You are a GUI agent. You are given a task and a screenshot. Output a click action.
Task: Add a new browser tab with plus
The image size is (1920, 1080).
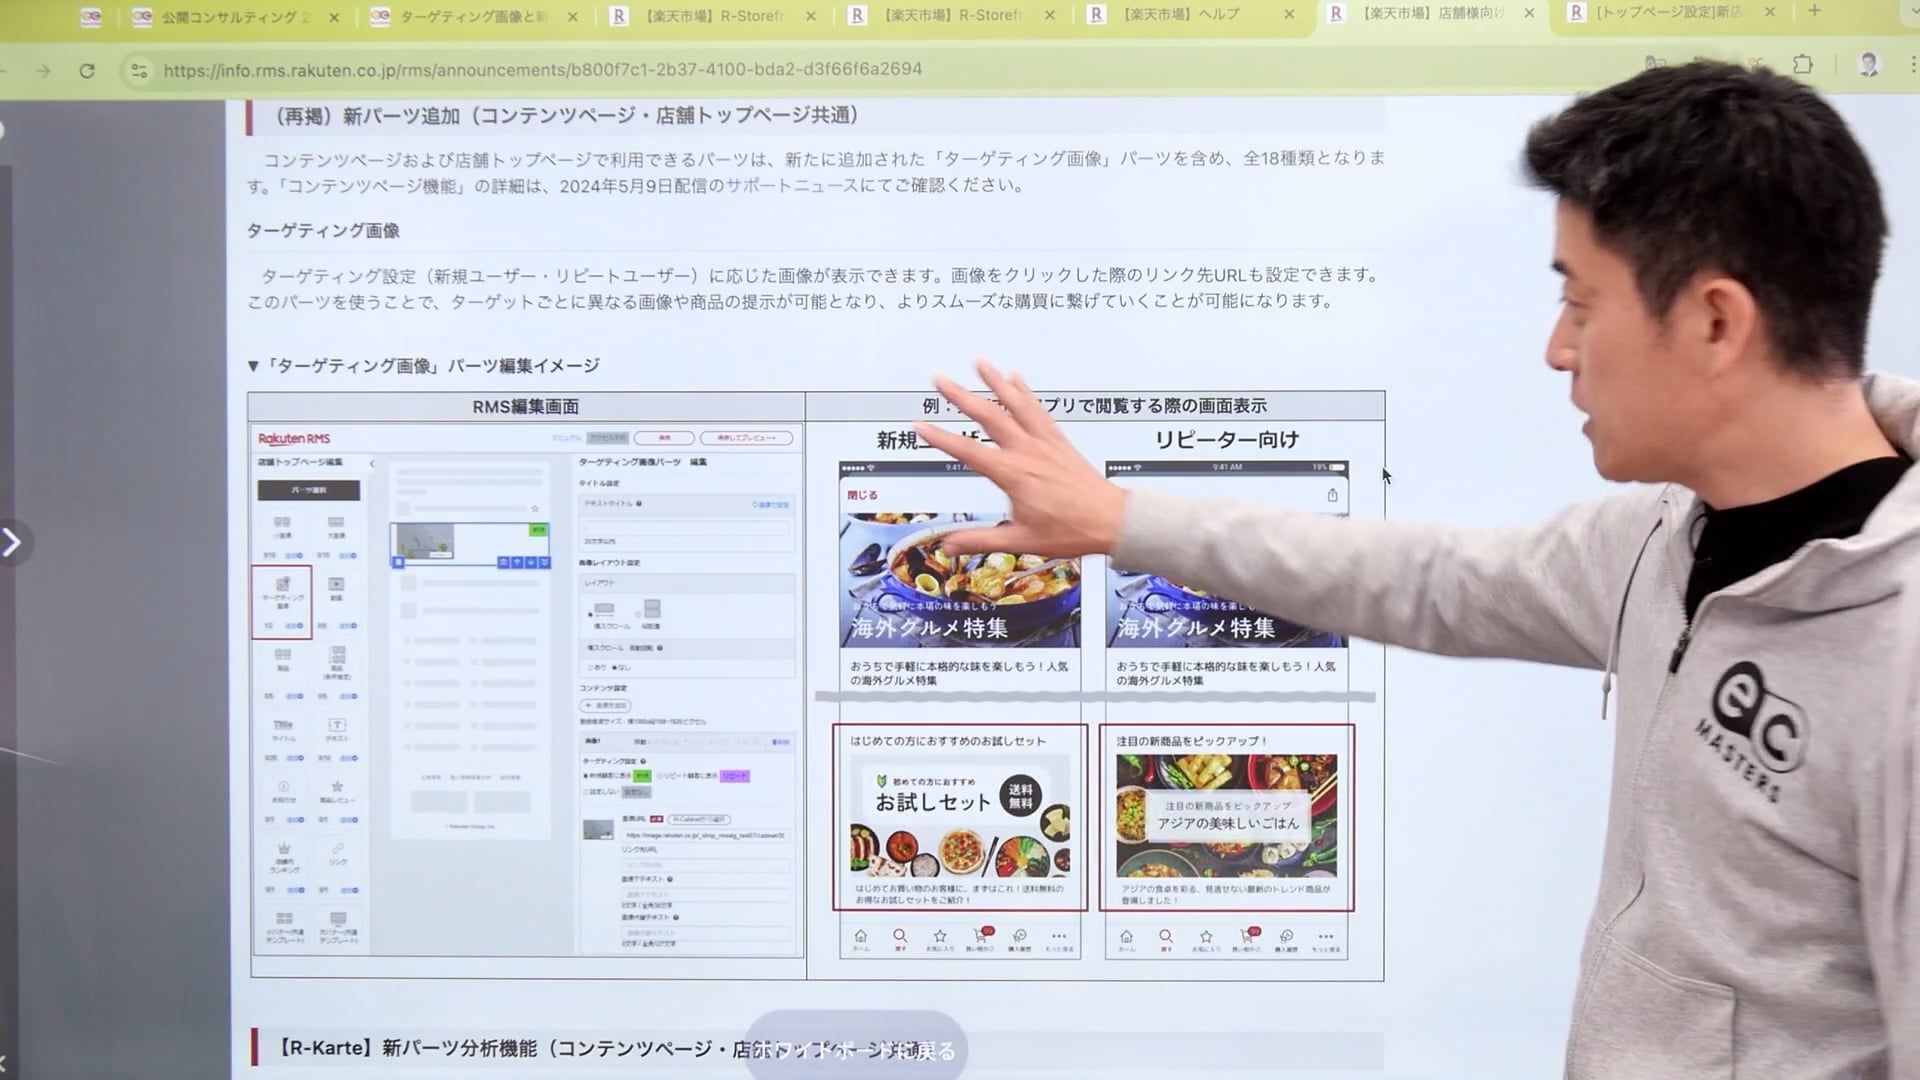(1815, 11)
